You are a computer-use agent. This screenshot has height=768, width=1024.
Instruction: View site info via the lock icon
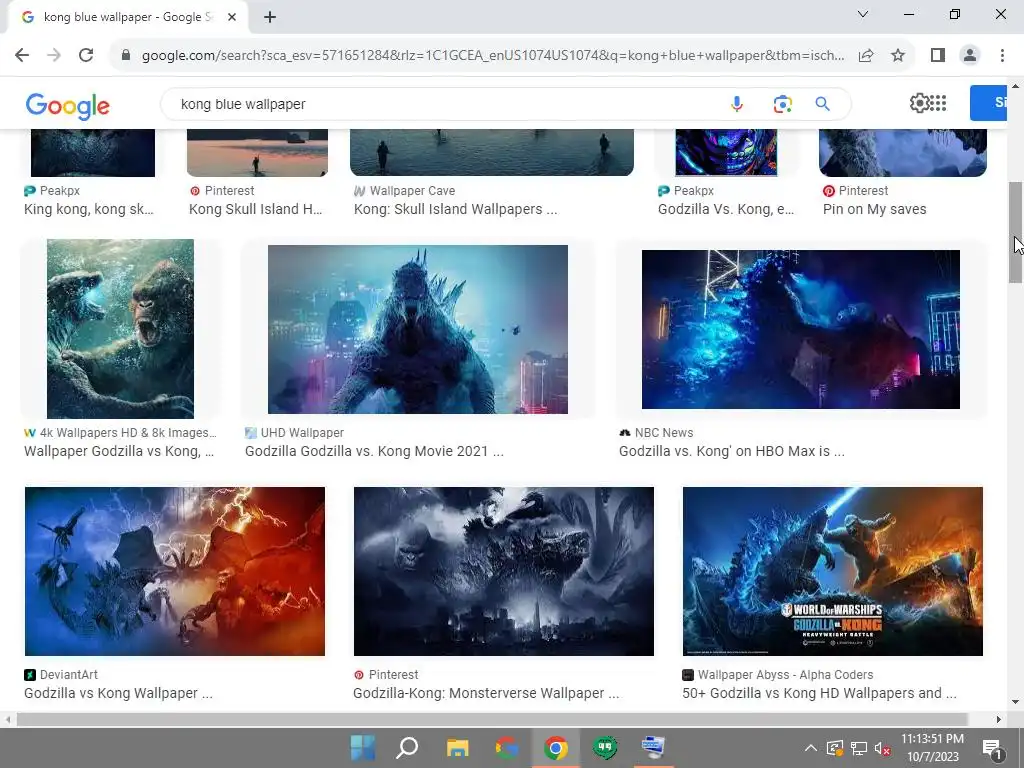[126, 56]
